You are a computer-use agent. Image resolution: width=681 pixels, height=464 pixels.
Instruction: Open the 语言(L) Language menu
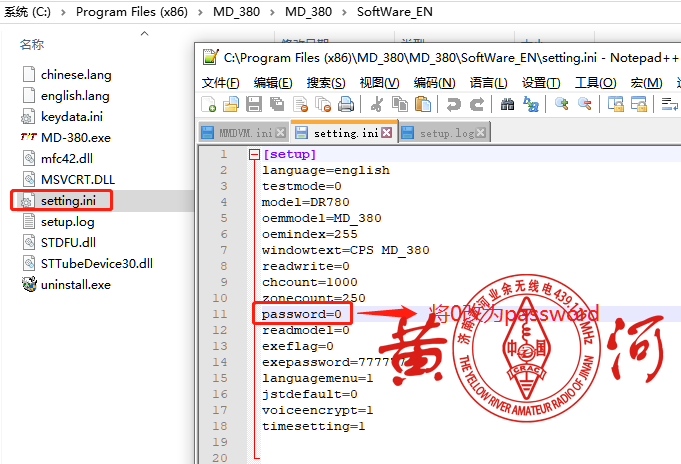488,83
